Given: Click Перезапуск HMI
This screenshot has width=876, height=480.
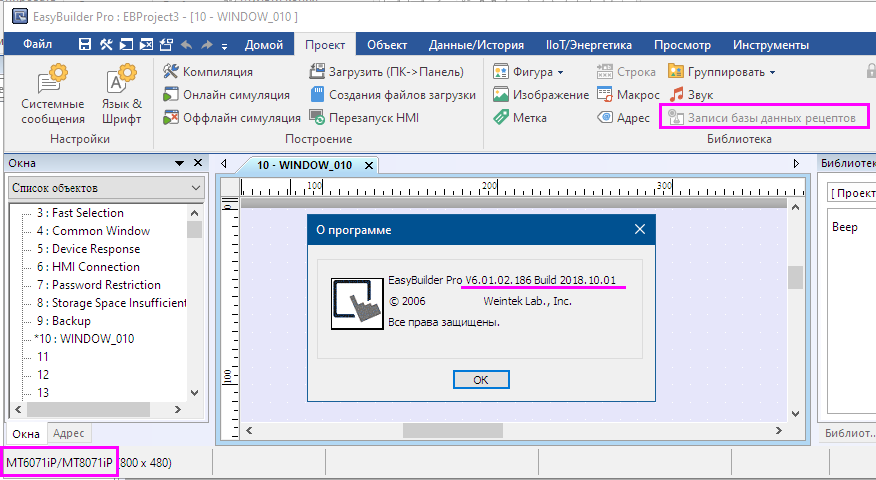Looking at the screenshot, I should point(364,118).
